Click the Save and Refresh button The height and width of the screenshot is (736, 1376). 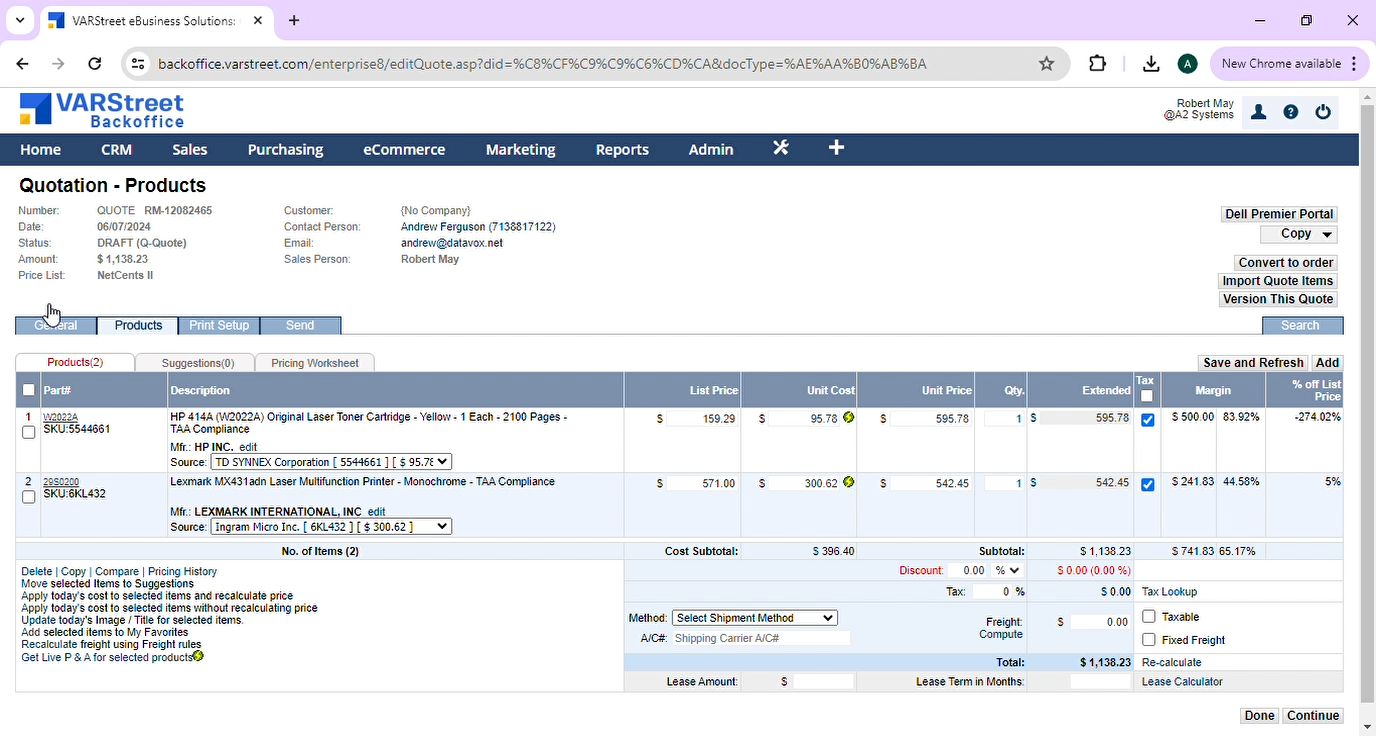pyautogui.click(x=1253, y=363)
